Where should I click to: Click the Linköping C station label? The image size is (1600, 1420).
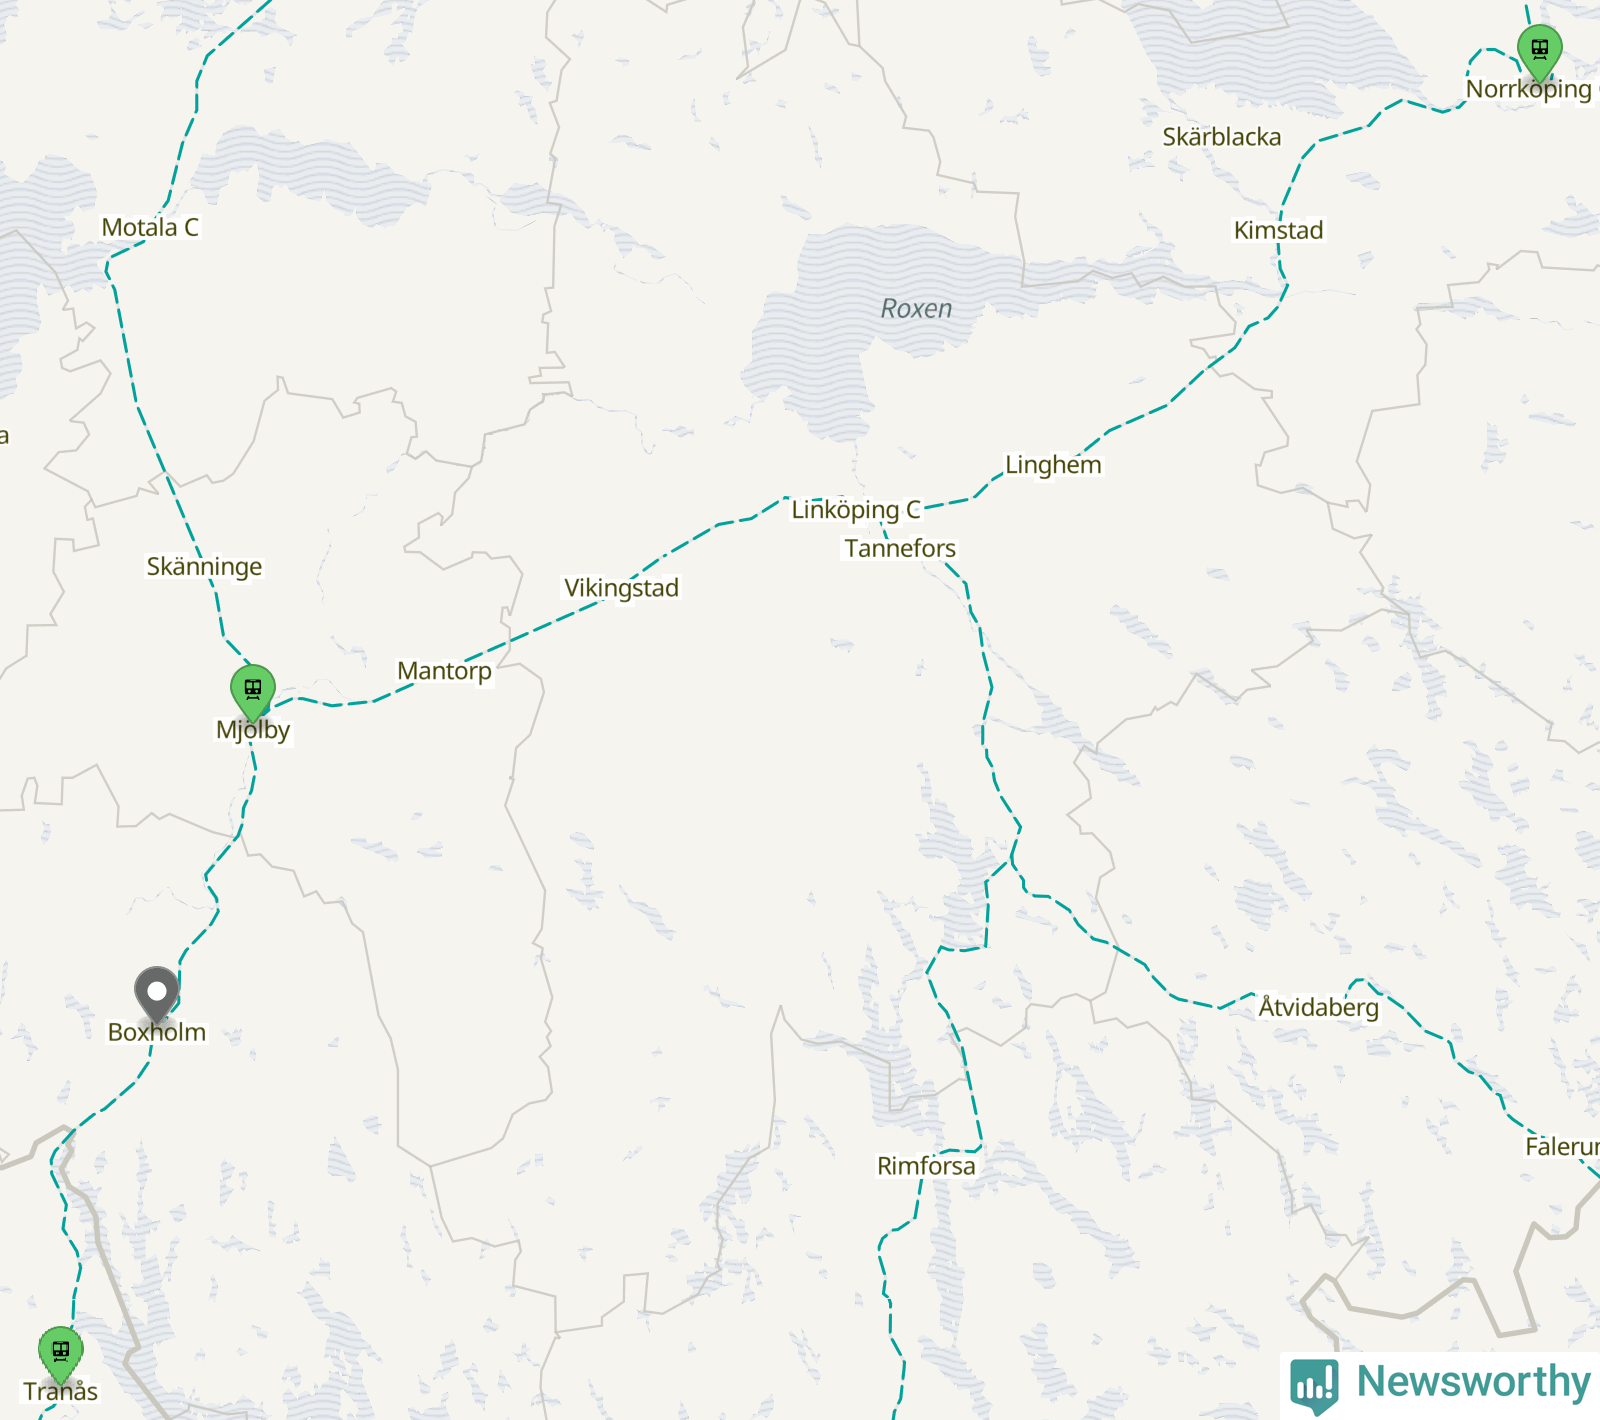point(856,510)
